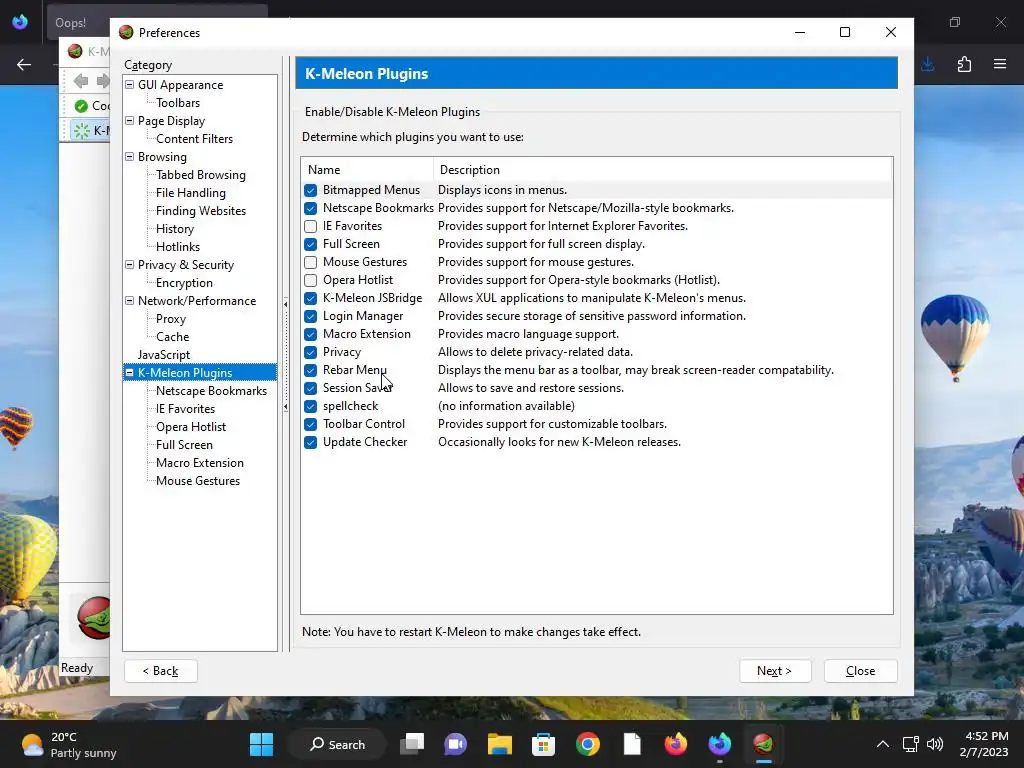The width and height of the screenshot is (1024, 768).
Task: Uncheck the spellcheck plugin checkbox
Action: tap(311, 406)
